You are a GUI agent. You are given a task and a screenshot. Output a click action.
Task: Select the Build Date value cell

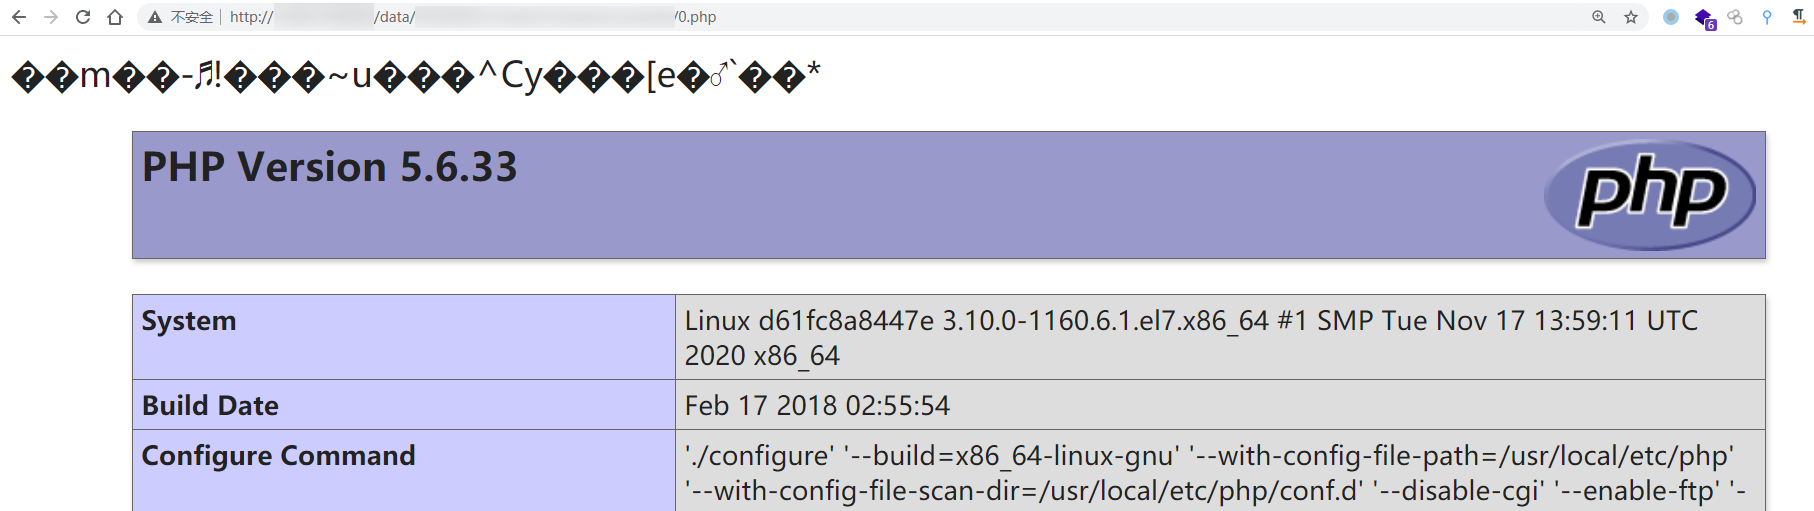coord(1220,405)
